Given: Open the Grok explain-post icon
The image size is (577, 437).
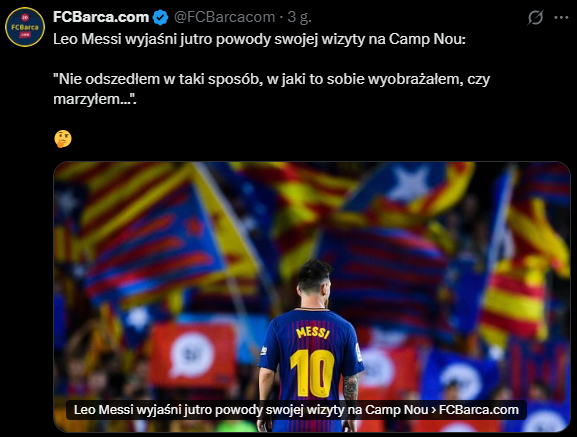Looking at the screenshot, I should pyautogui.click(x=535, y=17).
